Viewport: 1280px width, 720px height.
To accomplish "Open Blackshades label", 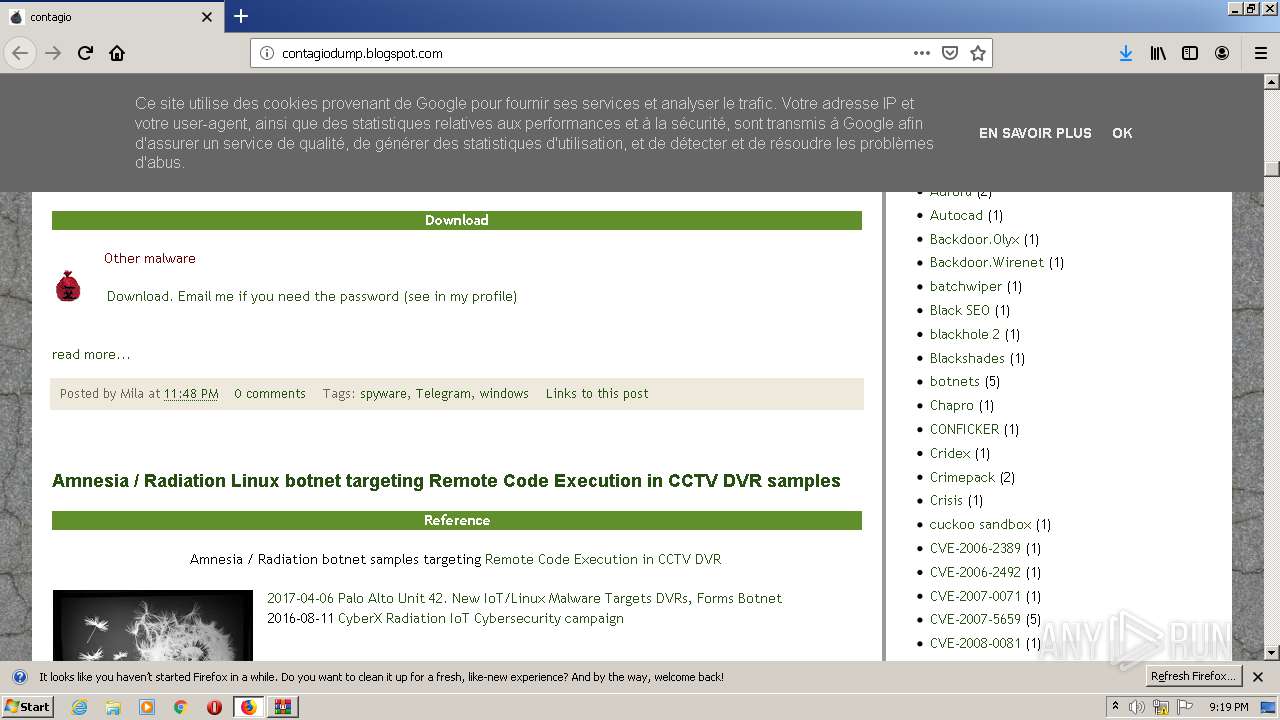I will (x=967, y=358).
